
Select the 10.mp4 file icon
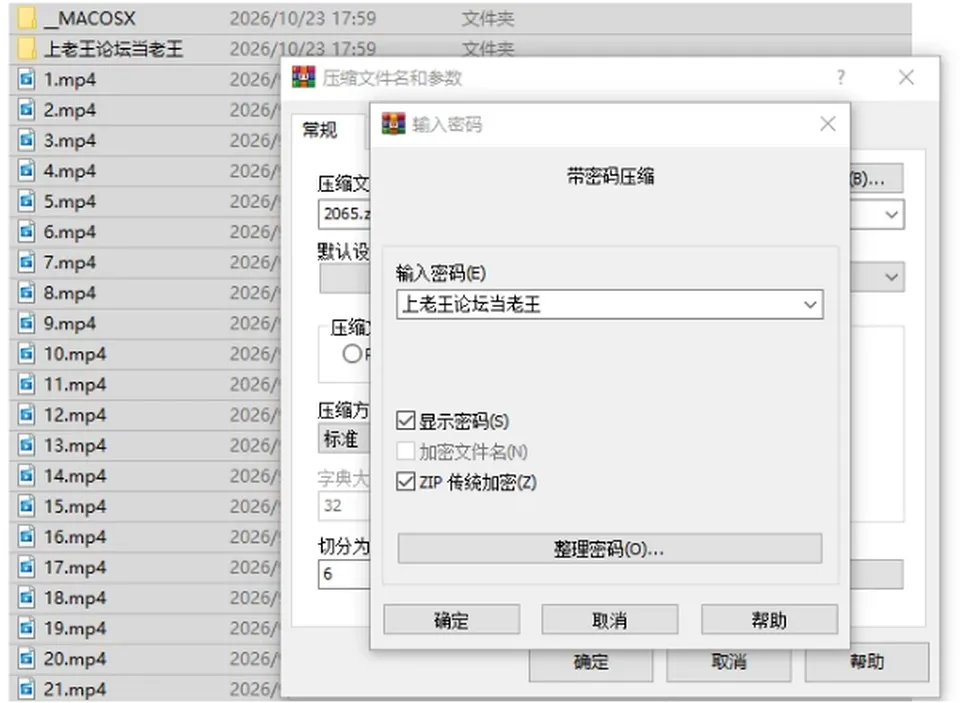coord(26,354)
